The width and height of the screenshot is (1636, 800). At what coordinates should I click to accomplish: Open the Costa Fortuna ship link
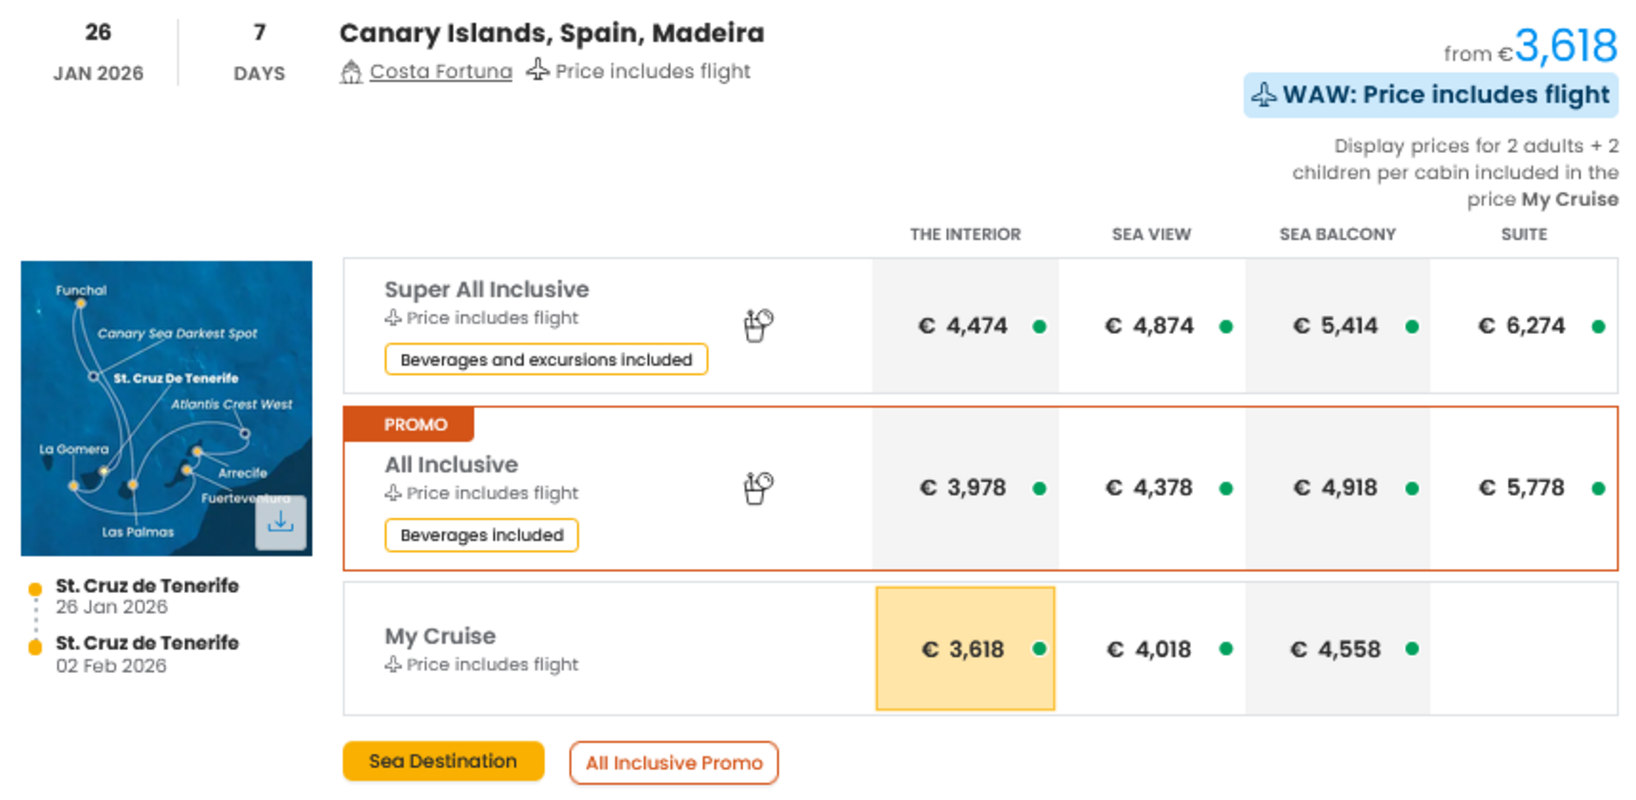440,71
